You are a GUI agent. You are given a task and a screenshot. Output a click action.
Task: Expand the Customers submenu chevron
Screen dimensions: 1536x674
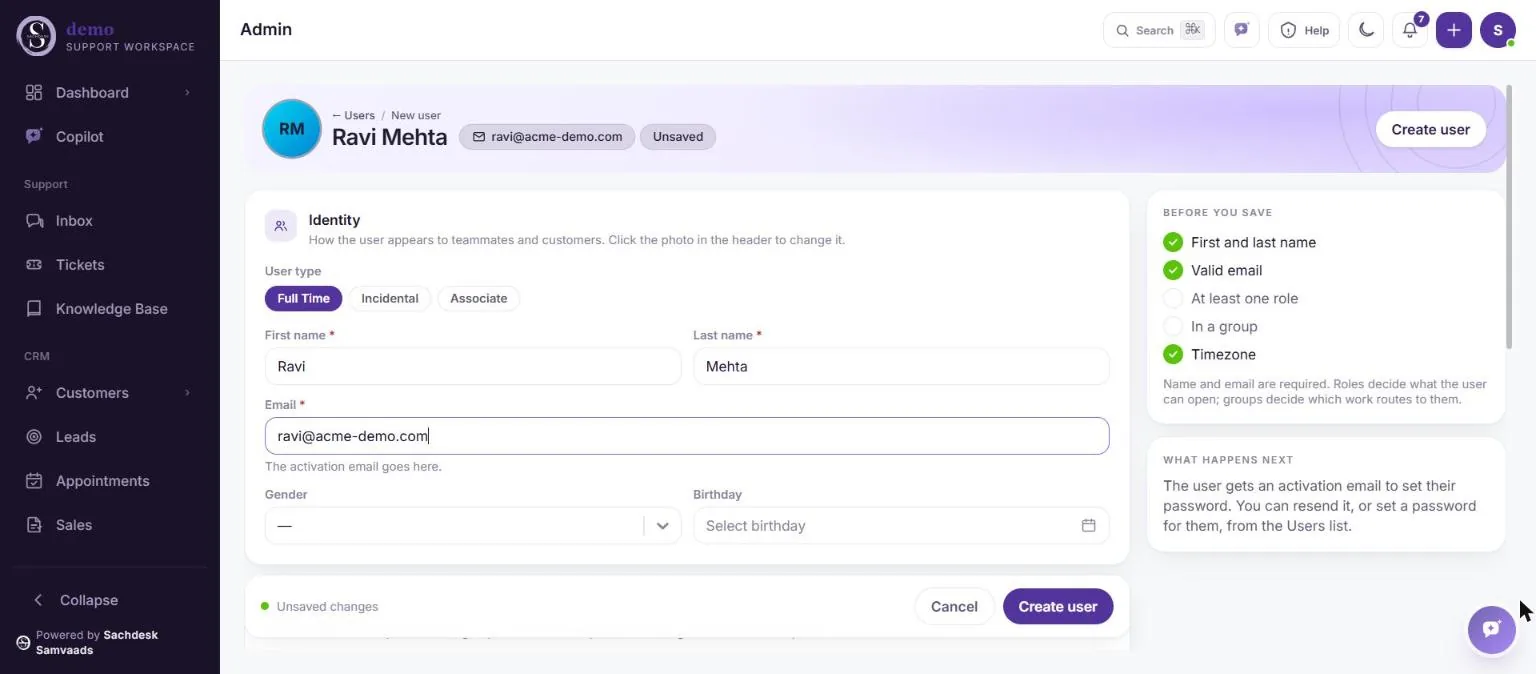[x=187, y=393]
